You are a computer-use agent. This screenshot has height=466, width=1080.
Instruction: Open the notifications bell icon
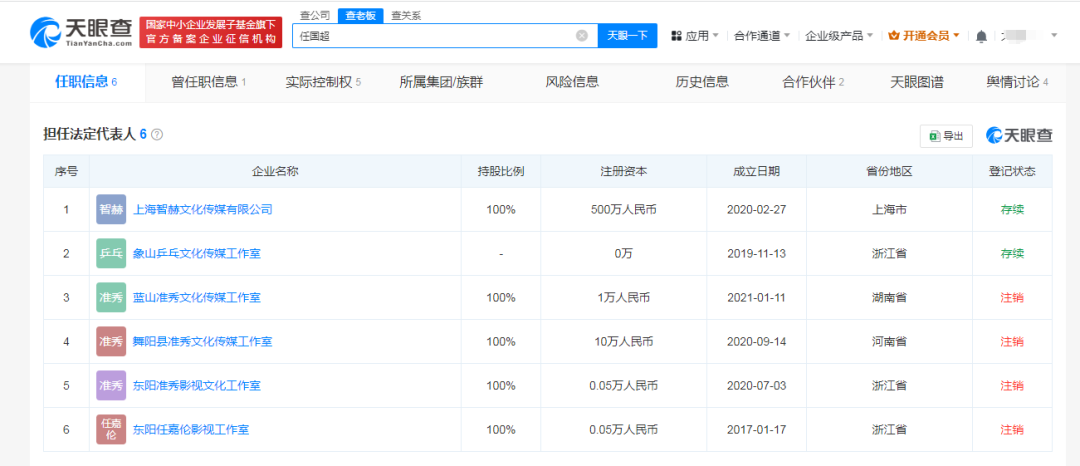[981, 36]
